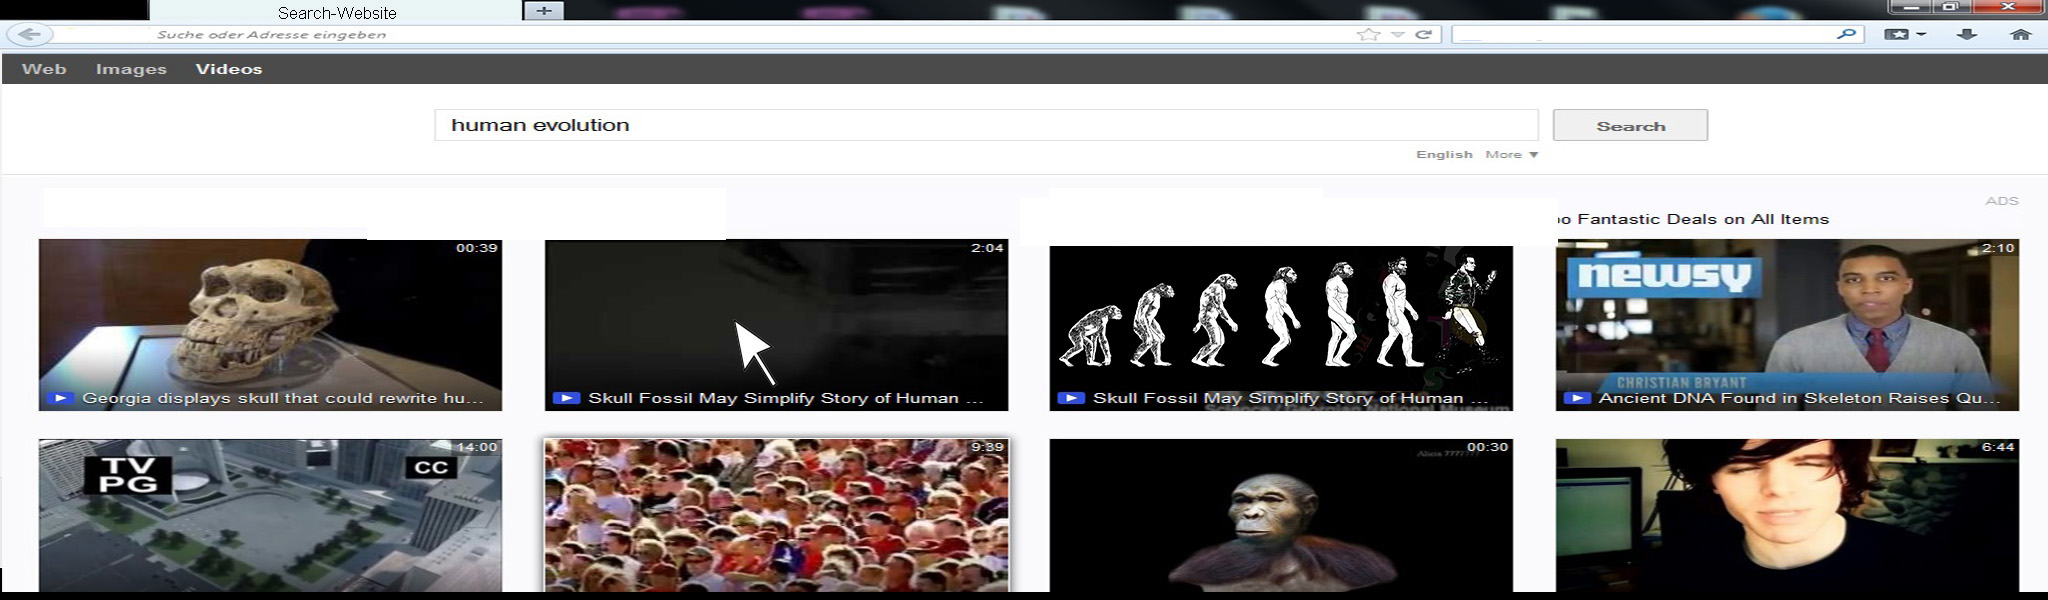Click the browser back arrow button

click(x=30, y=34)
